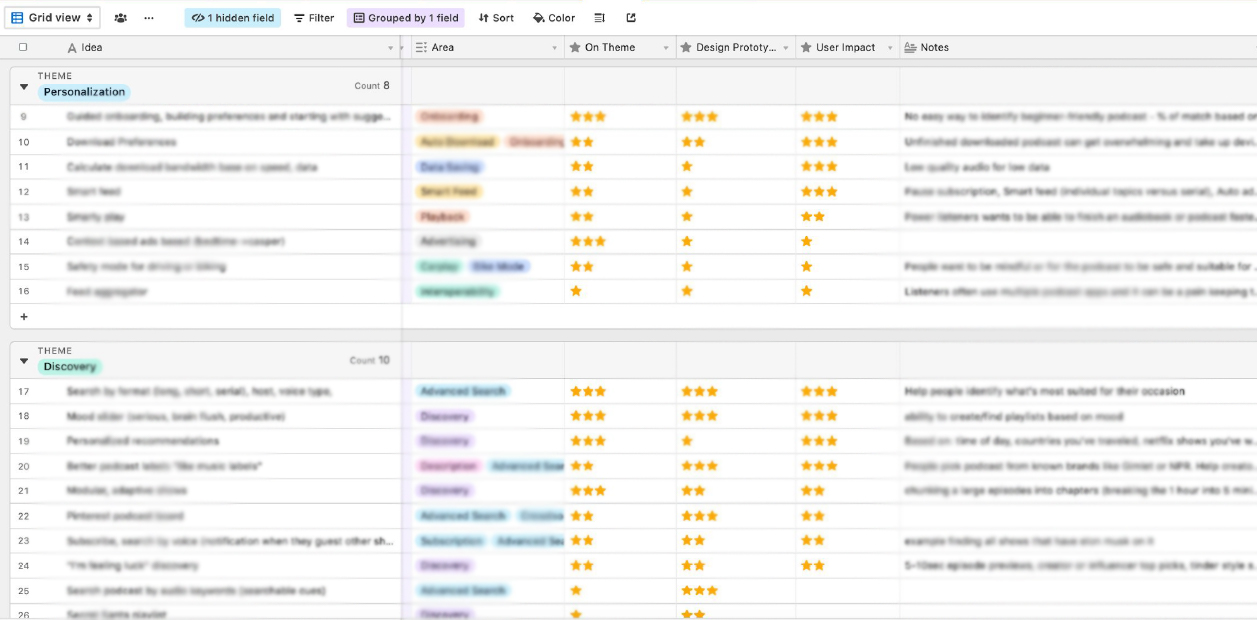The image size is (1257, 620).
Task: Collapse the Personalization theme group
Action: tap(24, 86)
